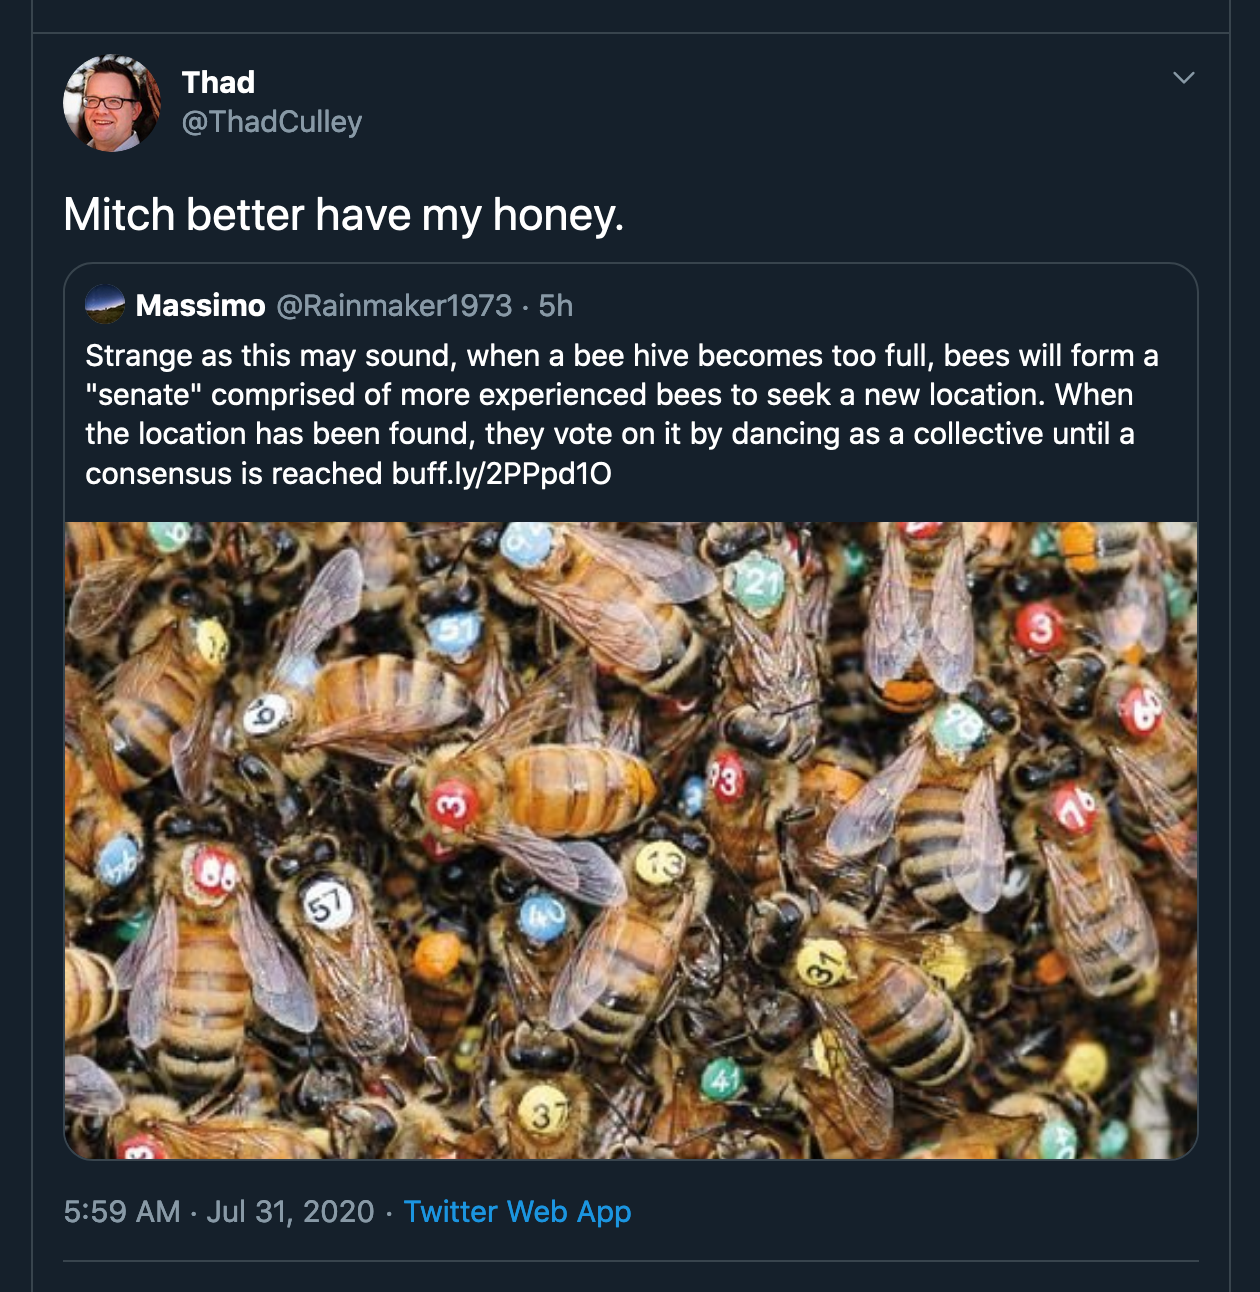Select the text Mitch better have my honey
This screenshot has height=1292, width=1260.
(344, 211)
